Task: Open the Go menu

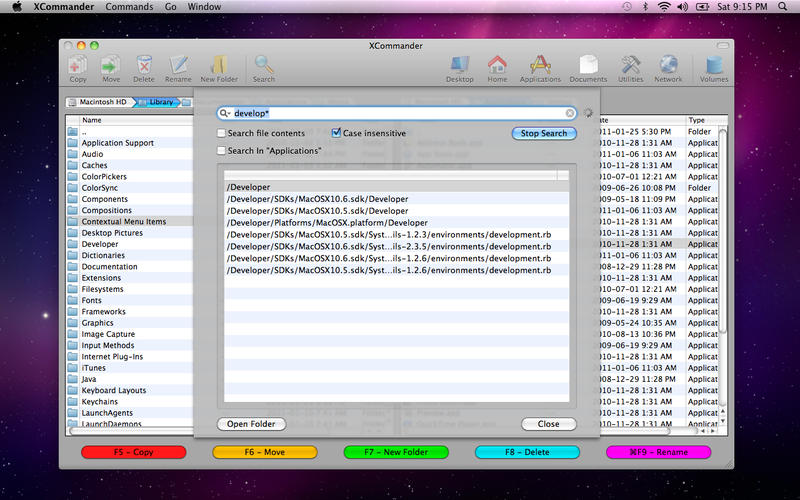Action: 171,7
